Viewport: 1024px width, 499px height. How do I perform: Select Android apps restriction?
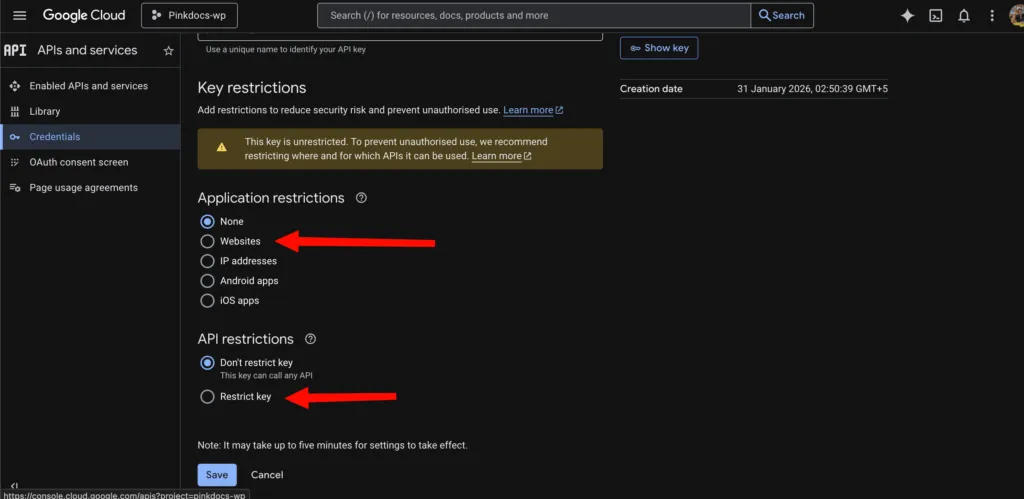tap(207, 281)
